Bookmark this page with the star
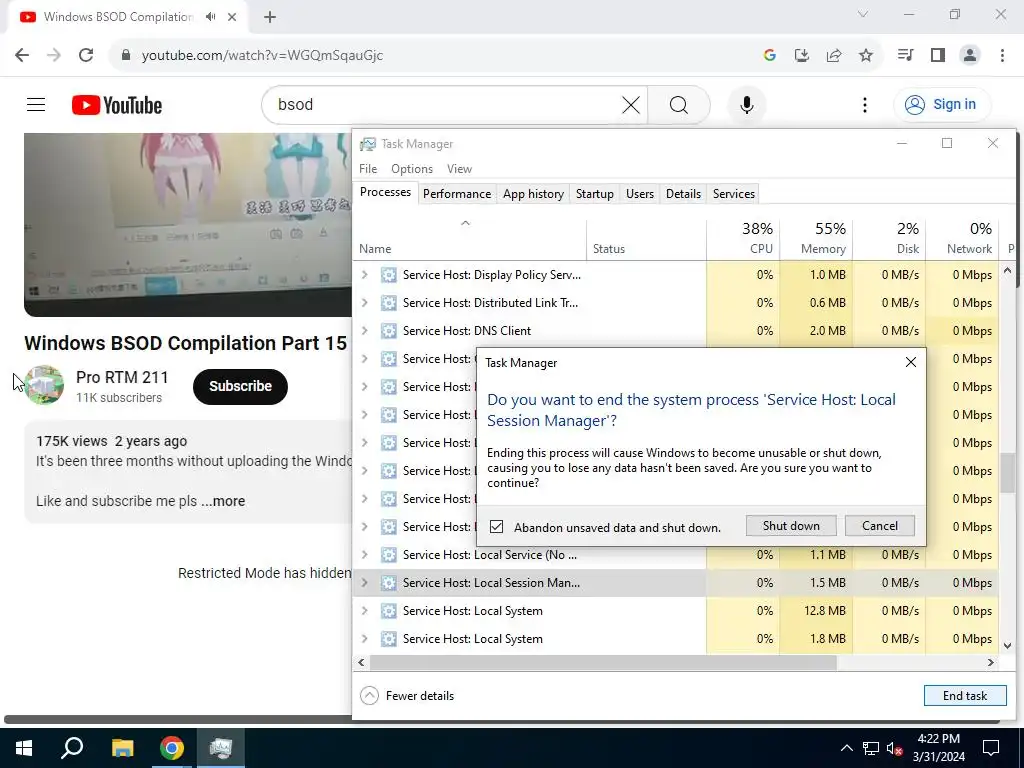 point(866,55)
